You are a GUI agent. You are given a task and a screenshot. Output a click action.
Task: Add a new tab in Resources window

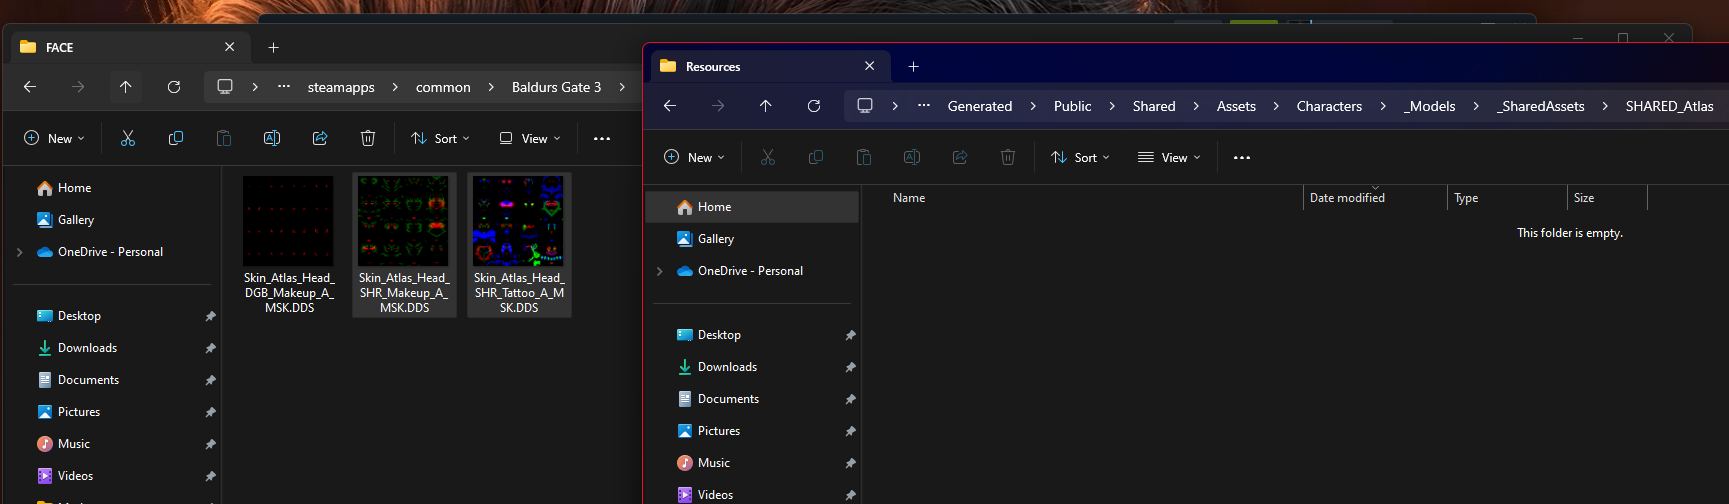pyautogui.click(x=913, y=67)
